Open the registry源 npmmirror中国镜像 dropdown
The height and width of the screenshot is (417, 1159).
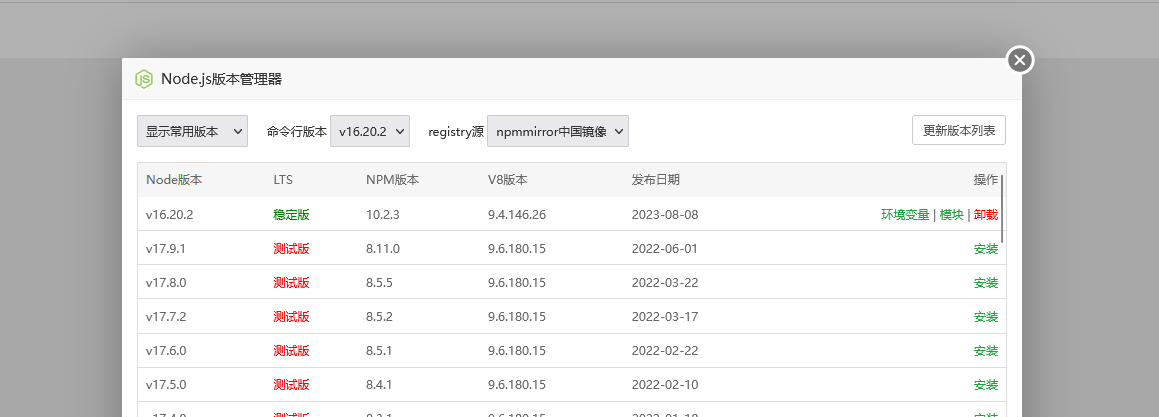click(557, 131)
